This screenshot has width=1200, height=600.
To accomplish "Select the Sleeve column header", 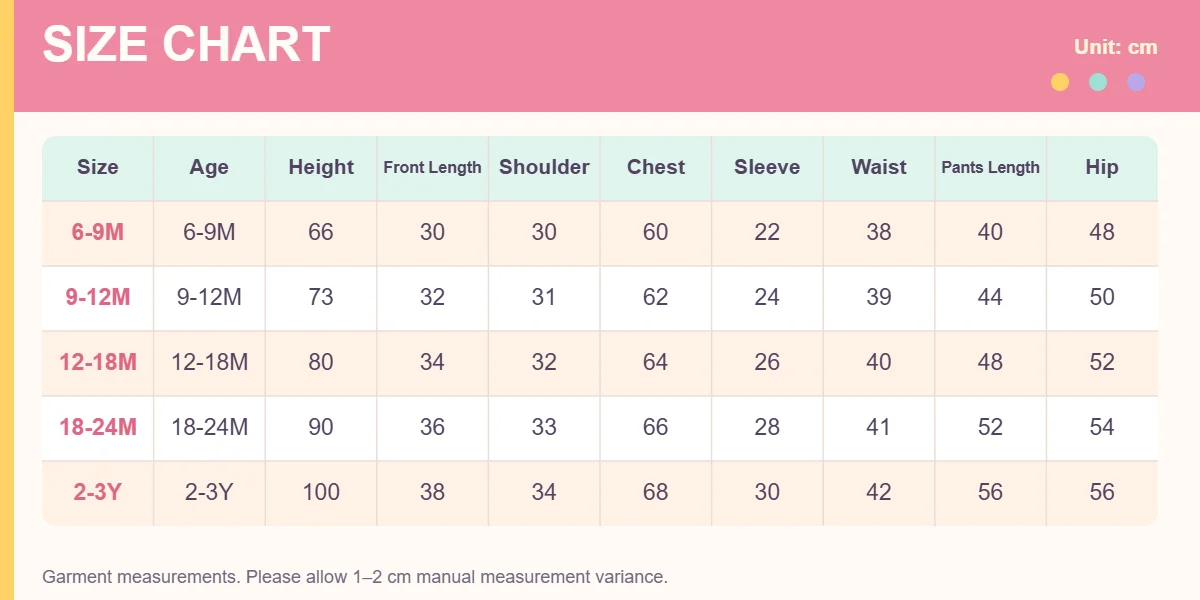I will (767, 168).
